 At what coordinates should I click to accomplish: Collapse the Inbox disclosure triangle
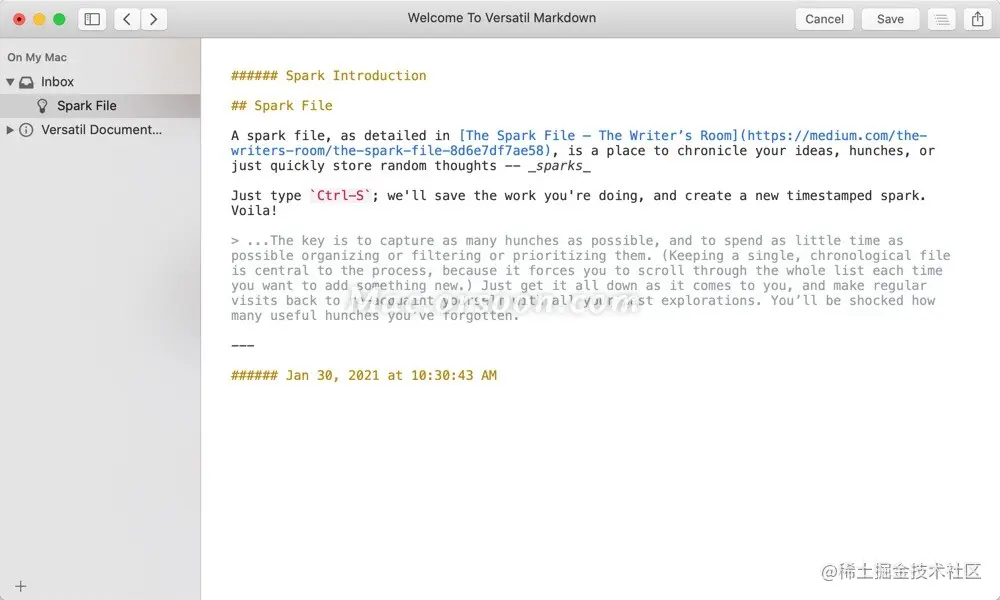click(x=10, y=82)
